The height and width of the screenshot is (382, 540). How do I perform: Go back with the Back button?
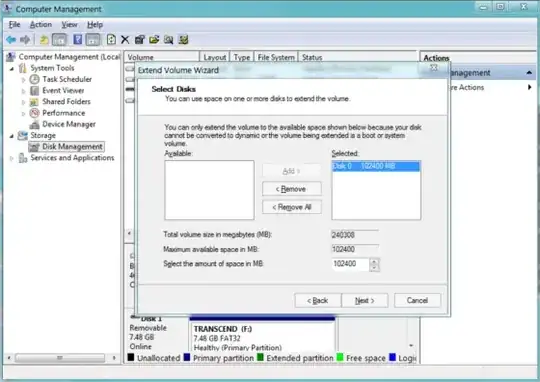(318, 300)
